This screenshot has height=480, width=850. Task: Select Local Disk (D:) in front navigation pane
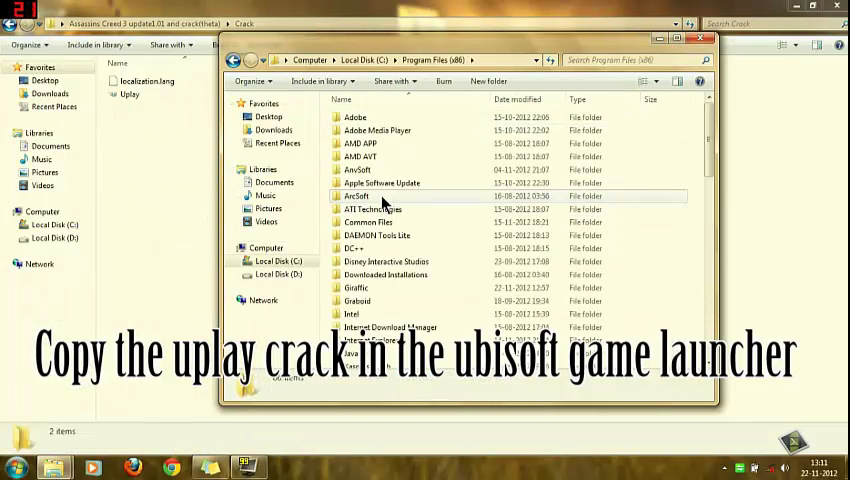278,274
